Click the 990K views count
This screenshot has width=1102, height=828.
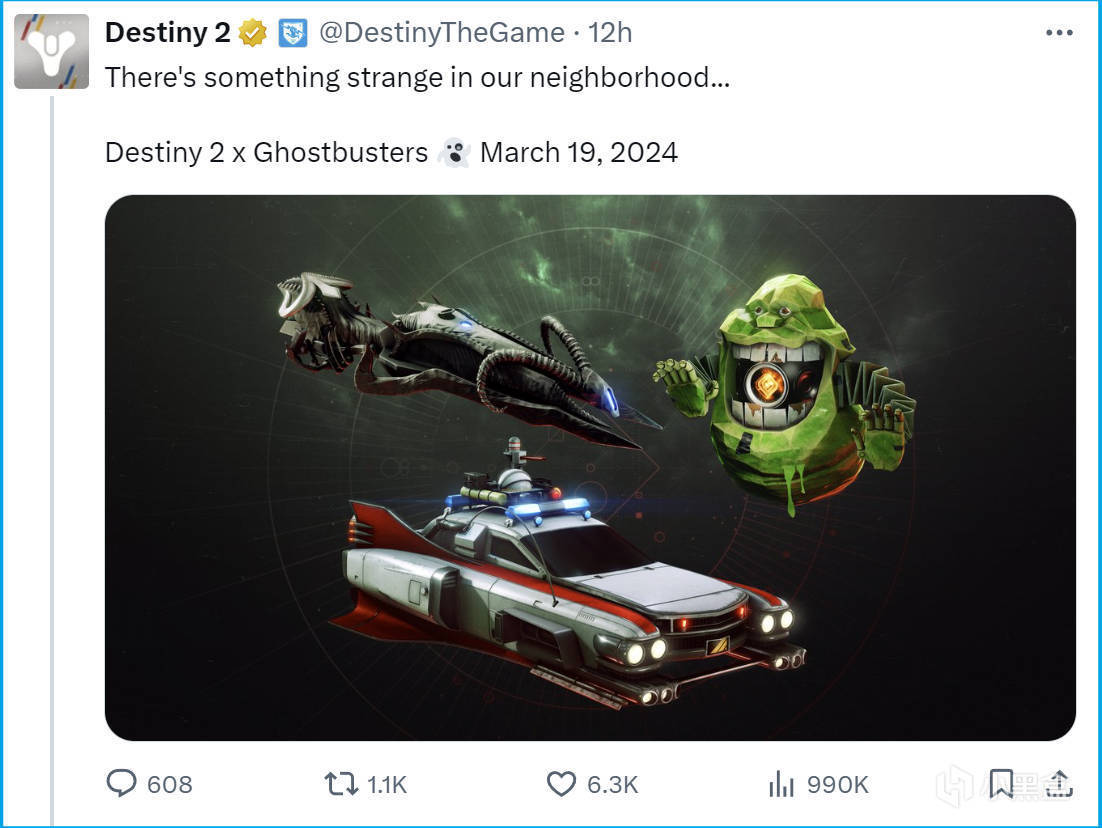point(838,784)
